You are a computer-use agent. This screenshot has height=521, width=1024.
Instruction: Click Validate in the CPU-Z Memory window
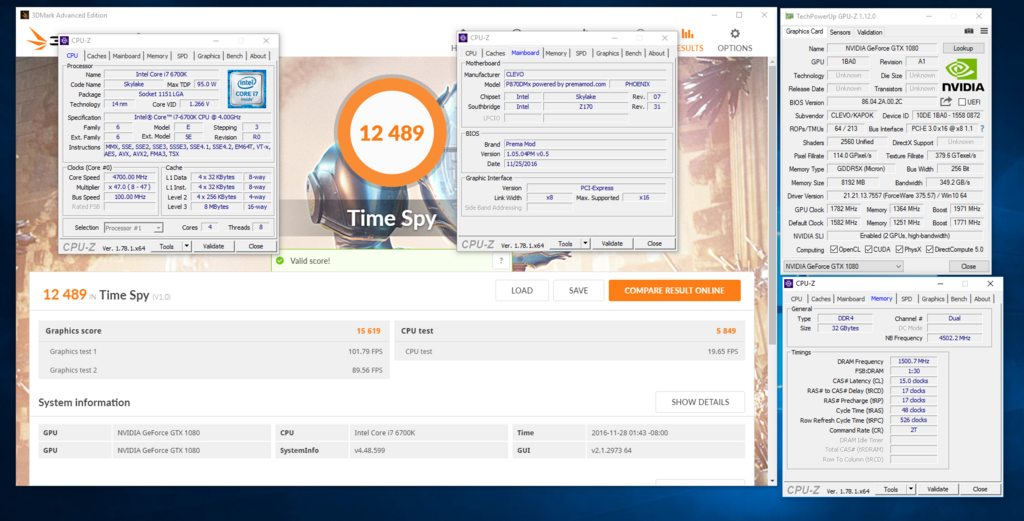937,489
